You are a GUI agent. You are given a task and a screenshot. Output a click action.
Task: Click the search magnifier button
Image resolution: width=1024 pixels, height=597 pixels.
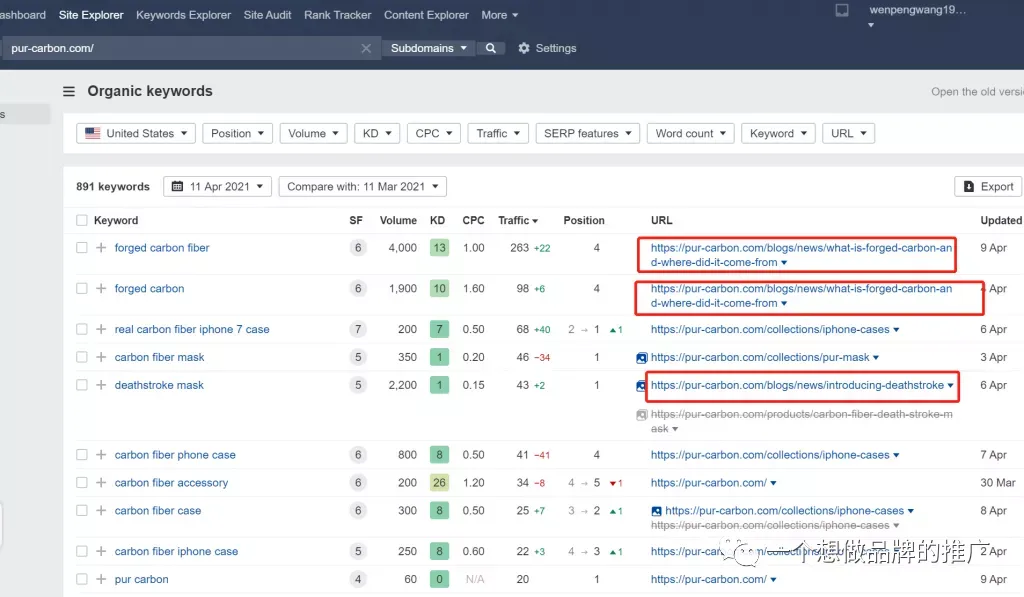point(490,48)
